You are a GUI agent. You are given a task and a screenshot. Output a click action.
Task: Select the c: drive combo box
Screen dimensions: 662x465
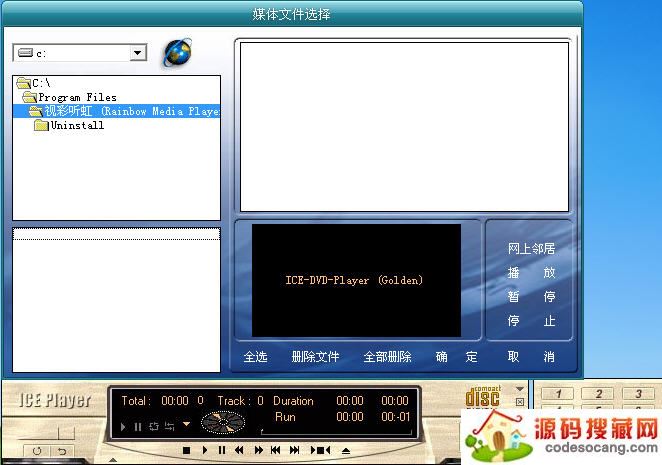pyautogui.click(x=80, y=53)
